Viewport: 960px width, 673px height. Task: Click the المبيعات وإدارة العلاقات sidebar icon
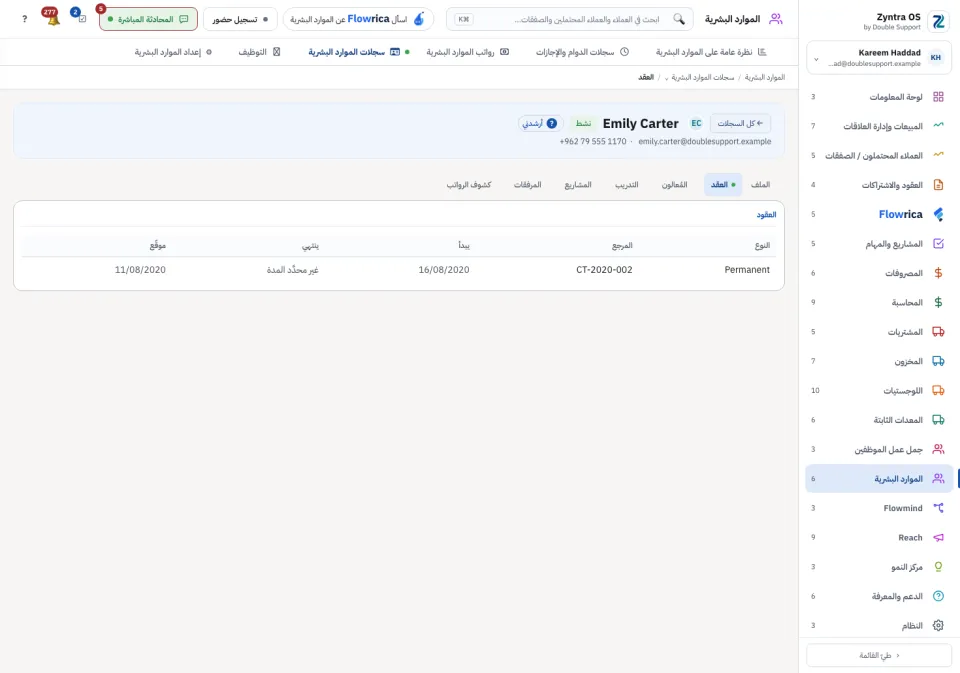pos(938,126)
